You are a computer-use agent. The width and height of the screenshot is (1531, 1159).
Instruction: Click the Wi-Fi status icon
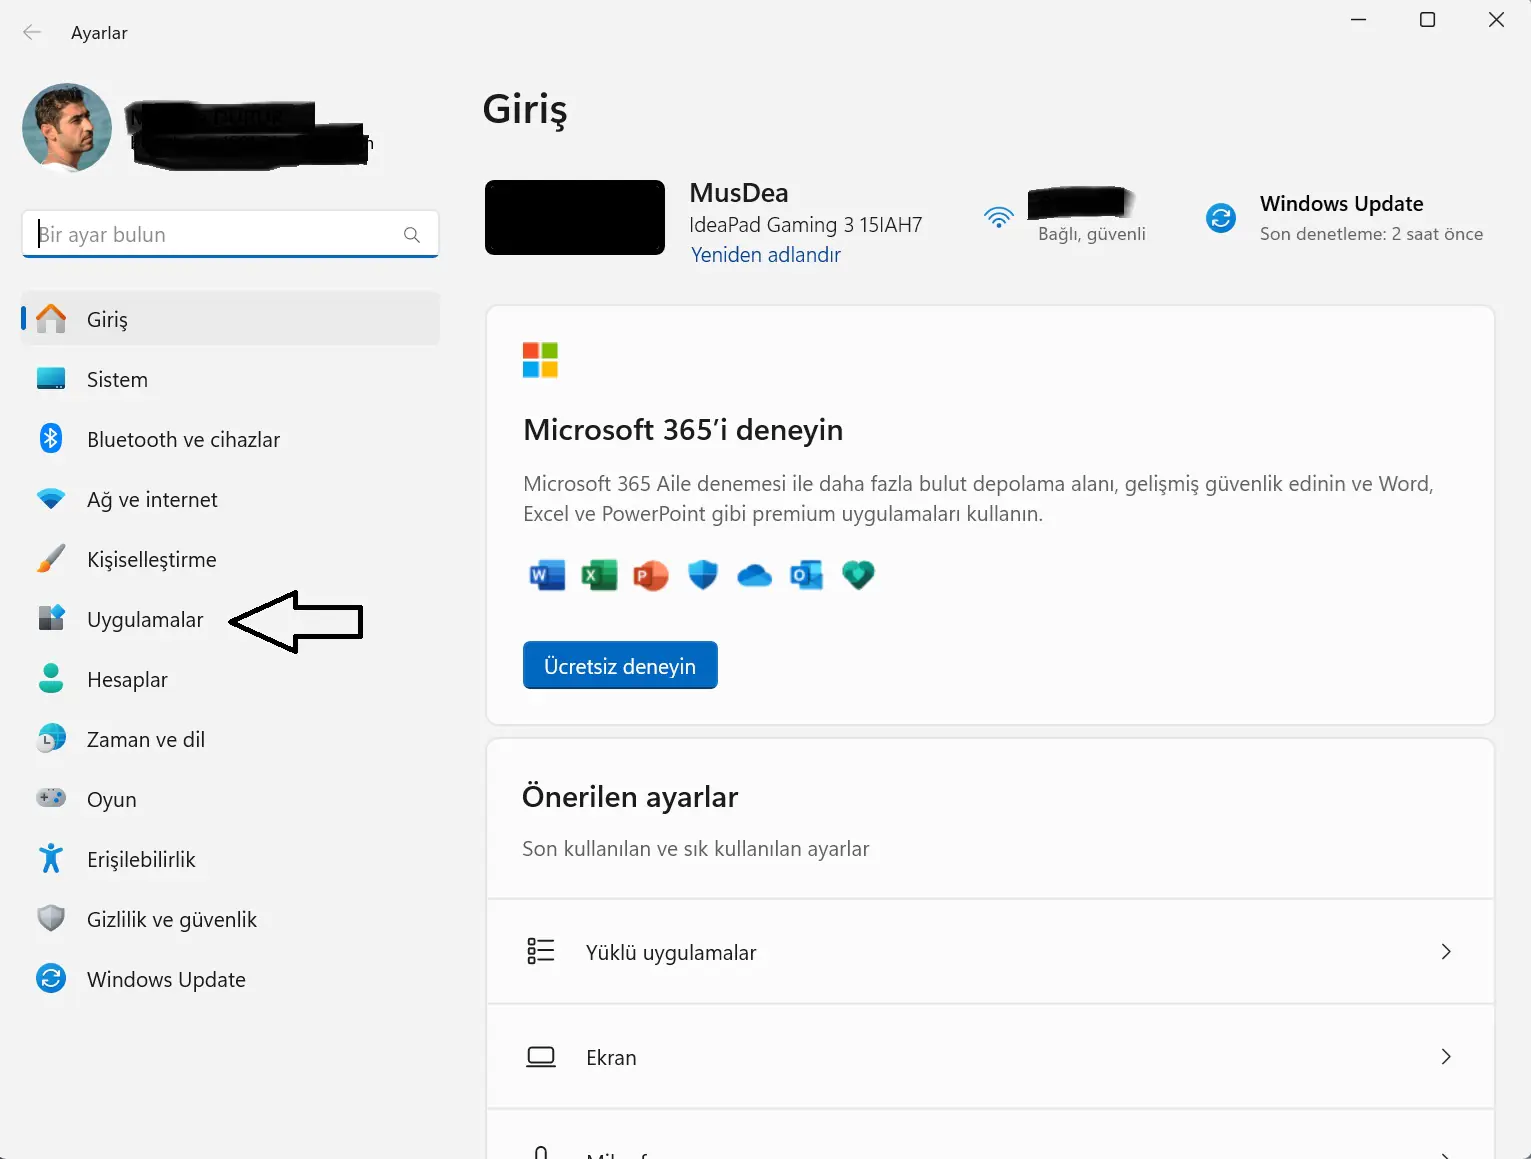(x=999, y=218)
